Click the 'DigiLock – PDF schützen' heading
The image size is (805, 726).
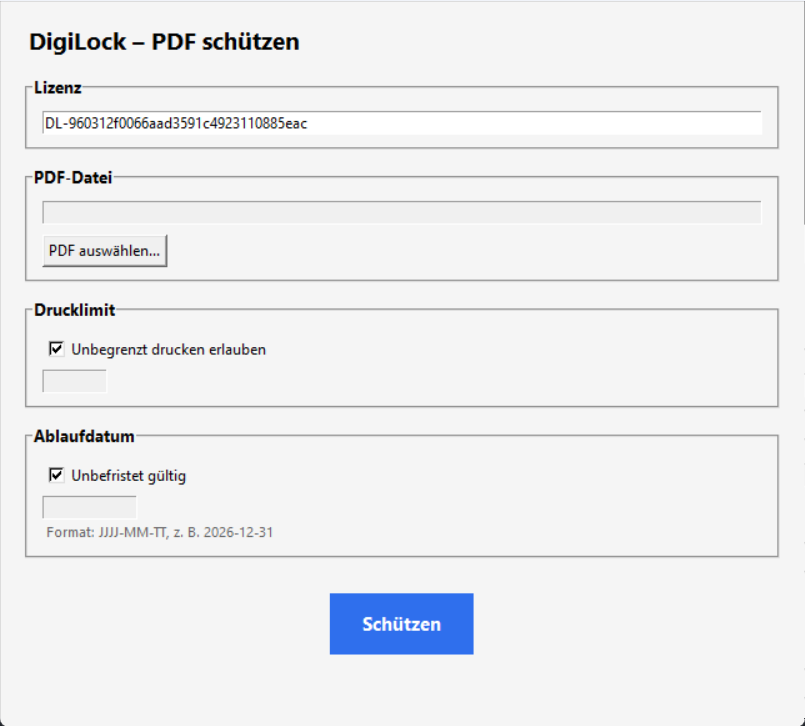coord(164,42)
